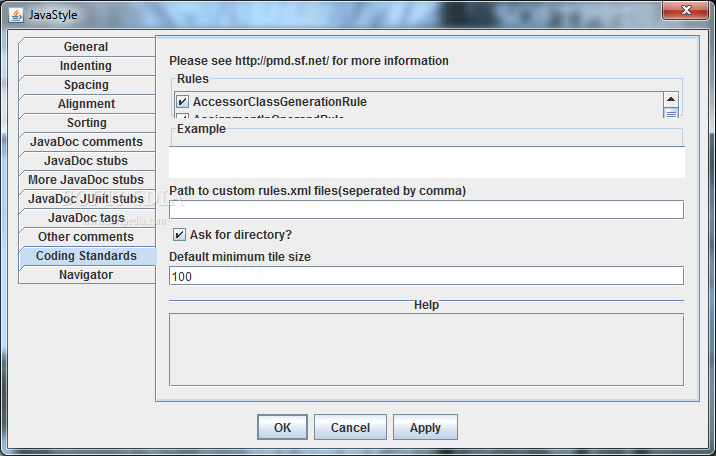The width and height of the screenshot is (716, 456).
Task: Click the white Example text area
Action: pyautogui.click(x=426, y=162)
